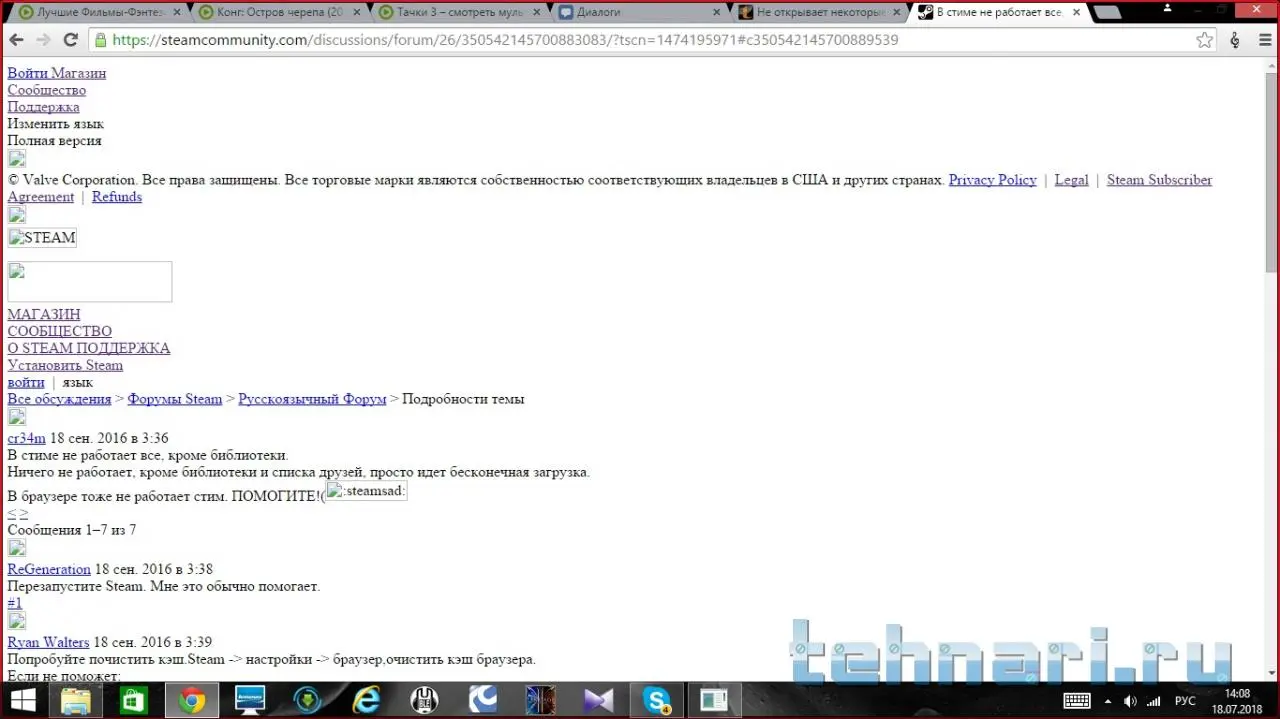Open the Chrome menu (three dots)

point(1264,40)
